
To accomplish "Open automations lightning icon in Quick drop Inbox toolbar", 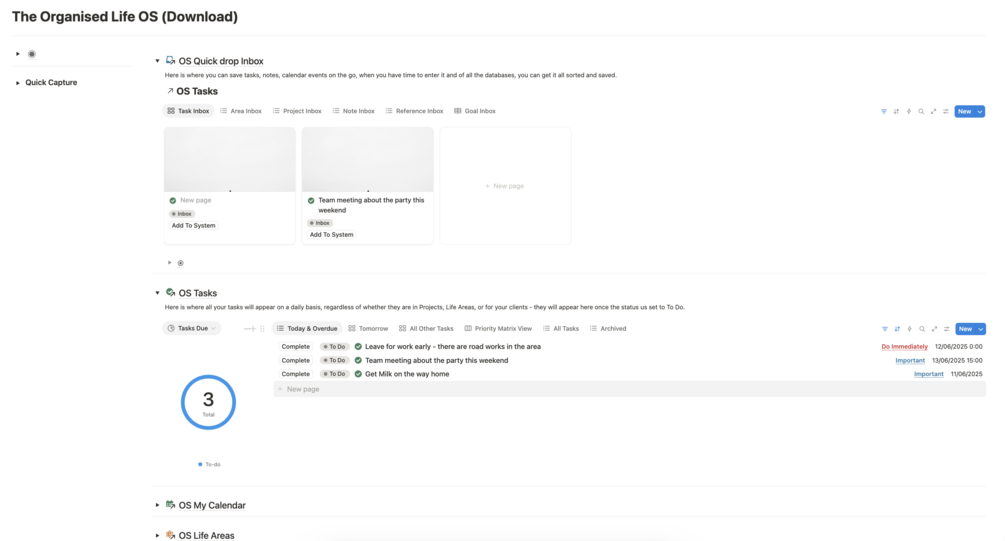I will 909,112.
